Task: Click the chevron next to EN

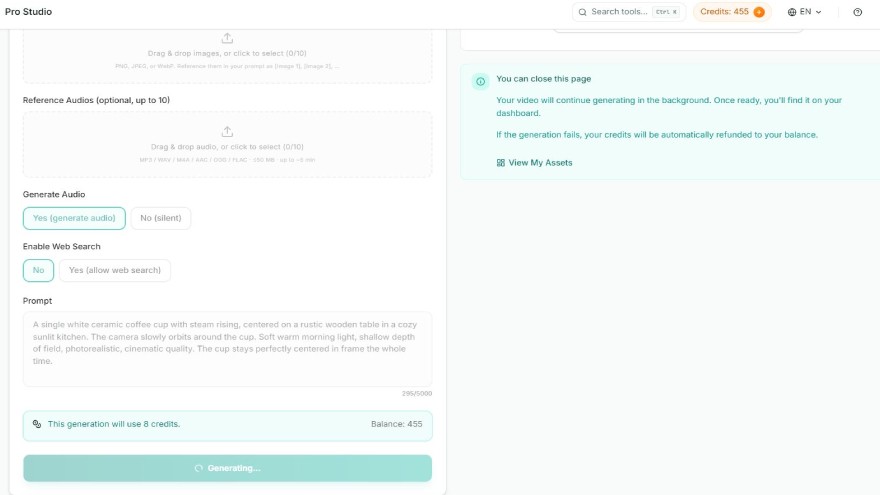Action: [x=818, y=12]
